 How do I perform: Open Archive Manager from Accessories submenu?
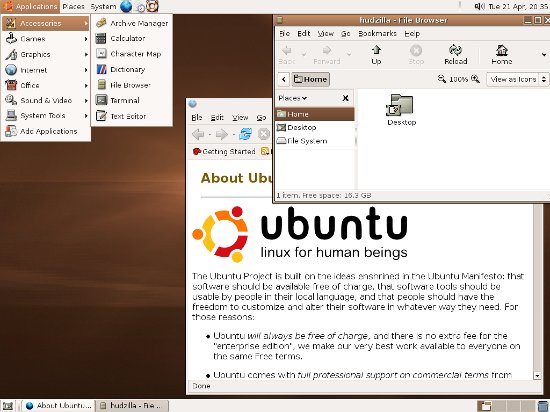[x=132, y=23]
